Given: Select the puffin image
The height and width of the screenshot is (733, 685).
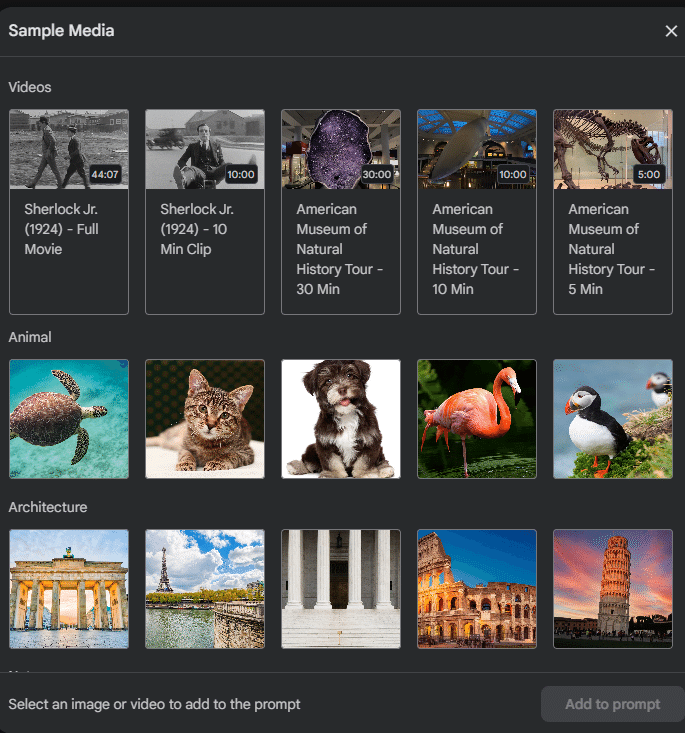Looking at the screenshot, I should coord(613,419).
